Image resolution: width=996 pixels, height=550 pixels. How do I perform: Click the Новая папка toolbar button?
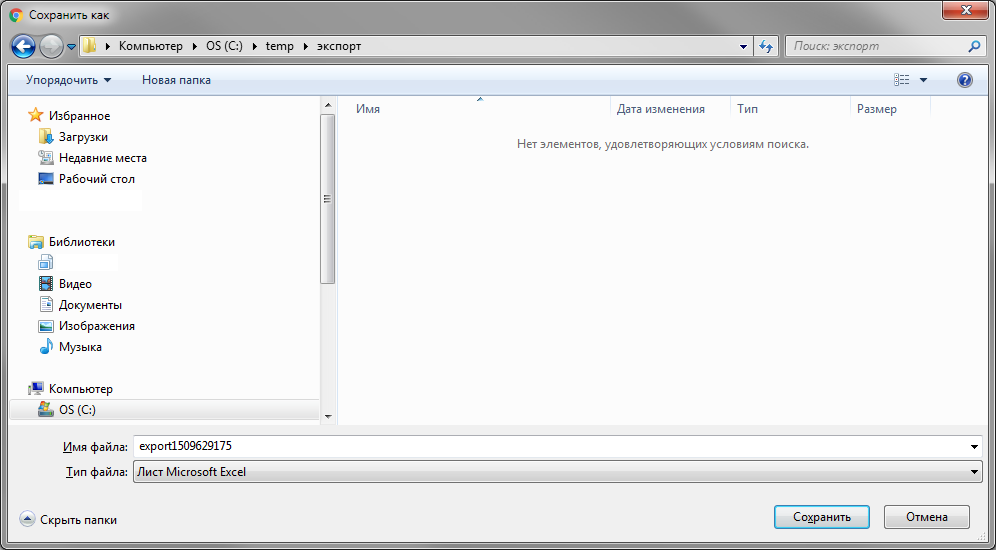coord(176,80)
